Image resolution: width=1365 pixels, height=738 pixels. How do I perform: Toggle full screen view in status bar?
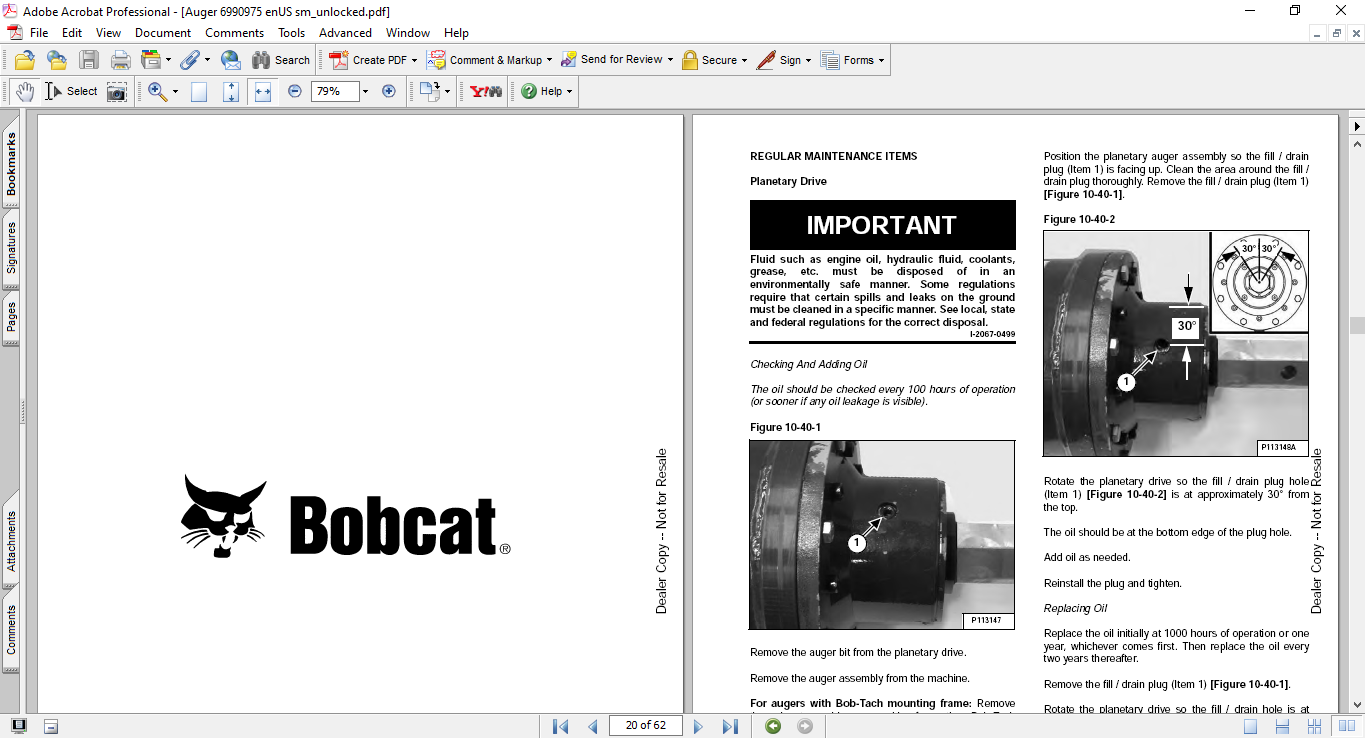click(x=19, y=726)
